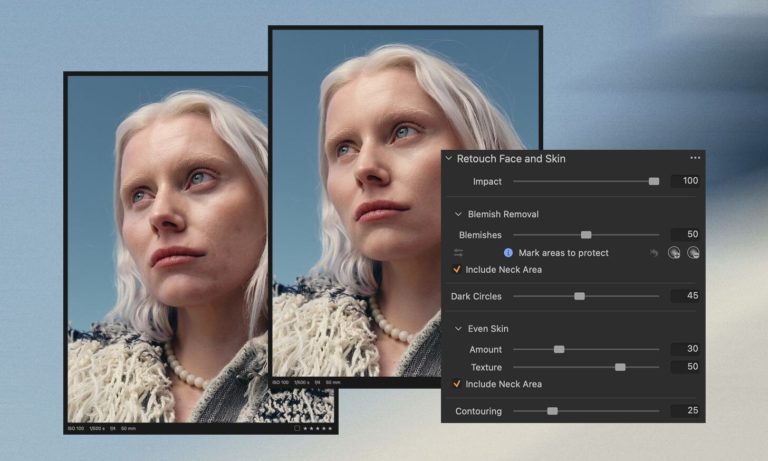Collapse the Blemish Removal section
The image size is (768, 461).
click(x=458, y=214)
